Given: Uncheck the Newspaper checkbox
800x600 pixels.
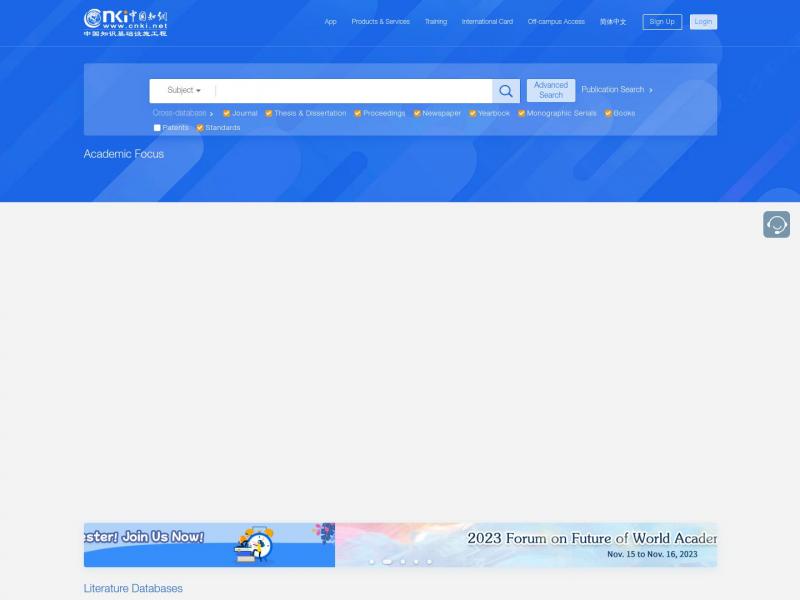Looking at the screenshot, I should click(417, 114).
